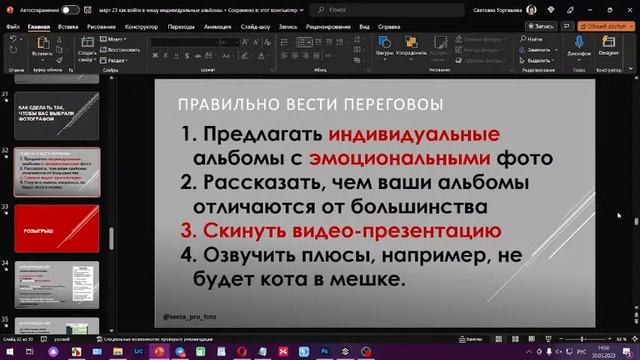The width and height of the screenshot is (640, 360).
Task: Click the Decrease Font Size icon
Action: tap(256, 42)
